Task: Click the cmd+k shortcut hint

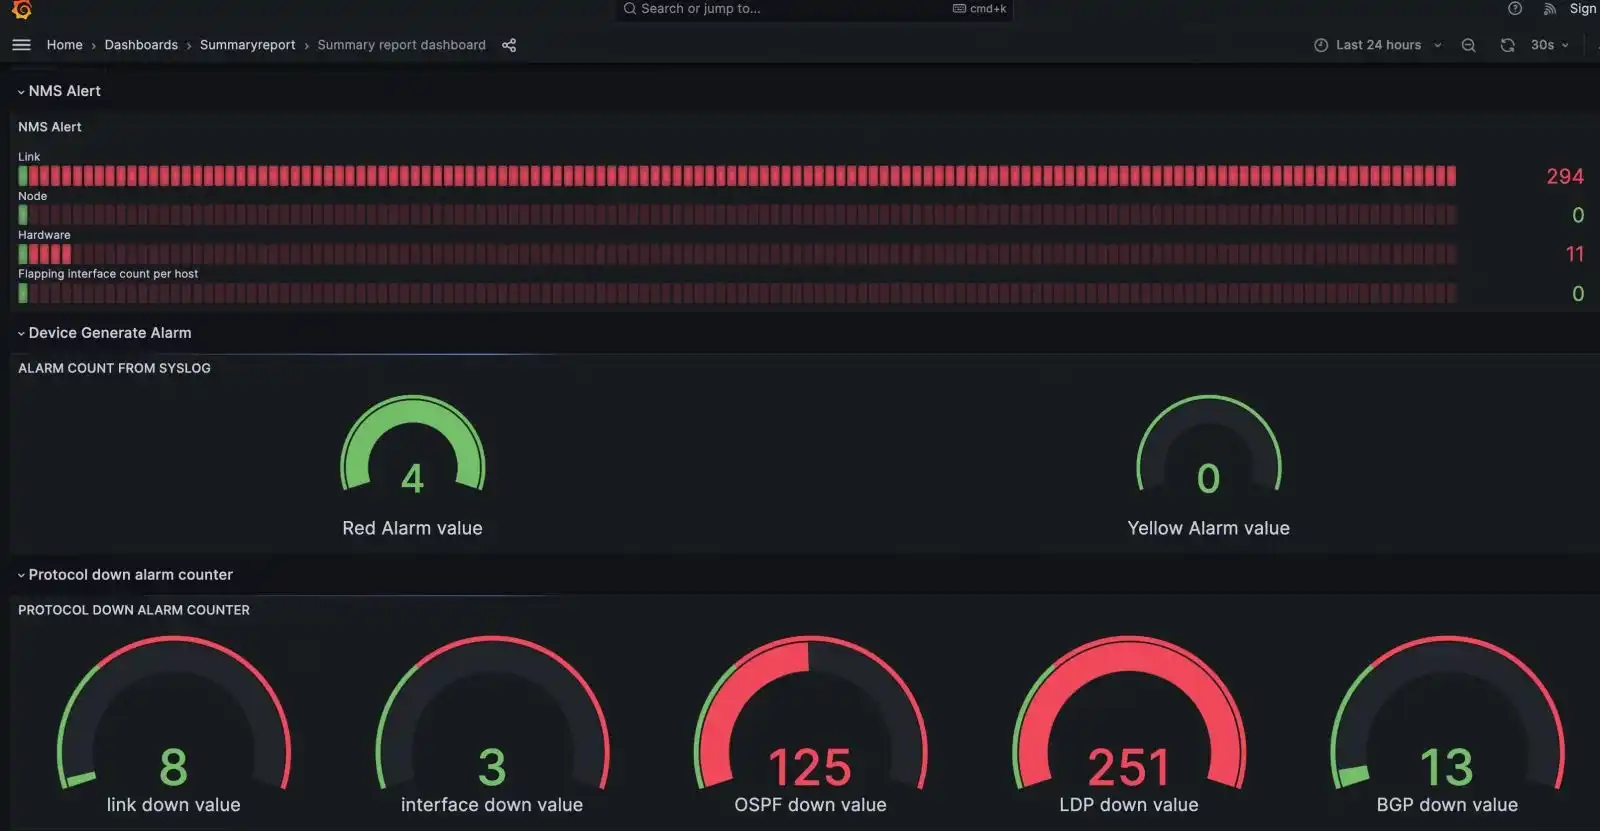Action: 980,9
